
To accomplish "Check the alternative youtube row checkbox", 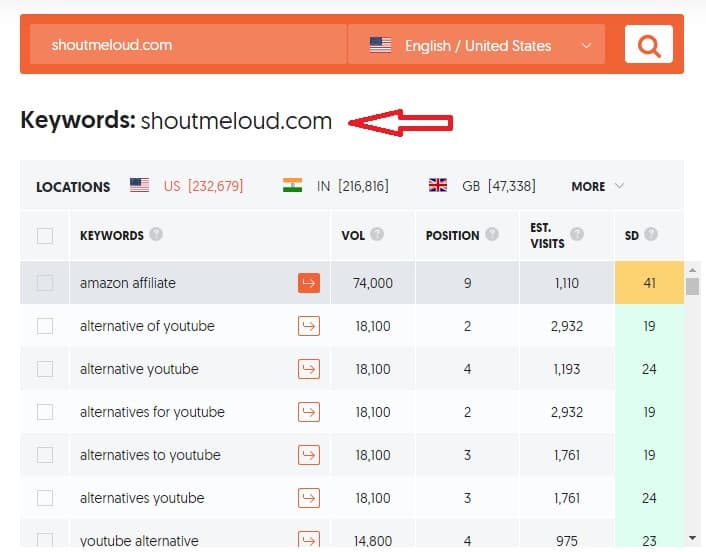I will 45,369.
